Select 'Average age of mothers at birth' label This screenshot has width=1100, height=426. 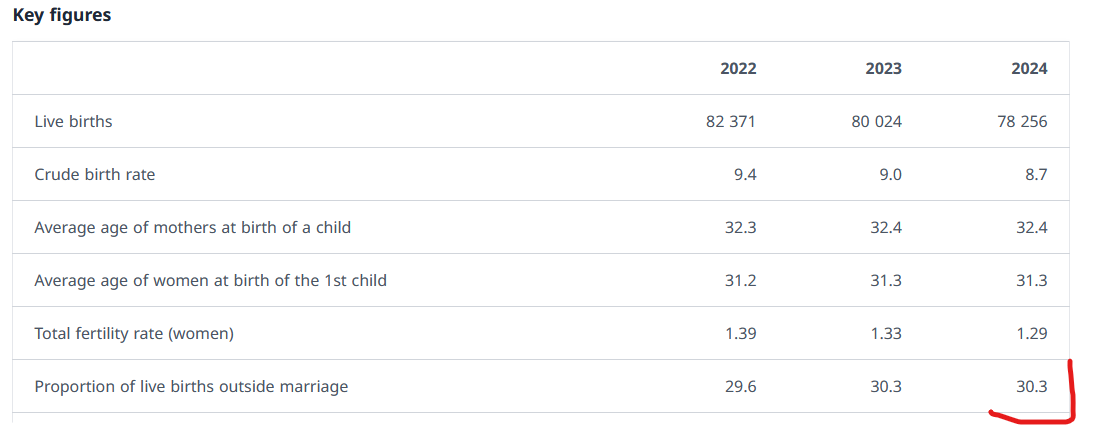[192, 227]
